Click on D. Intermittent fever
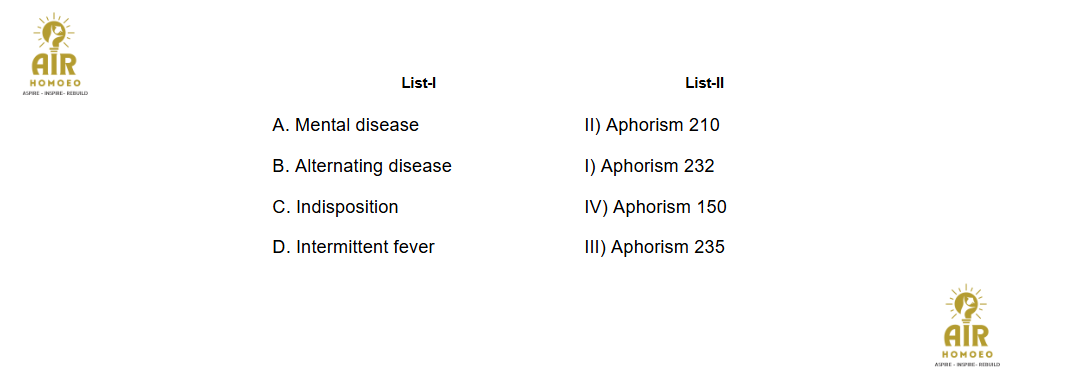This screenshot has width=1066, height=378. click(x=353, y=247)
